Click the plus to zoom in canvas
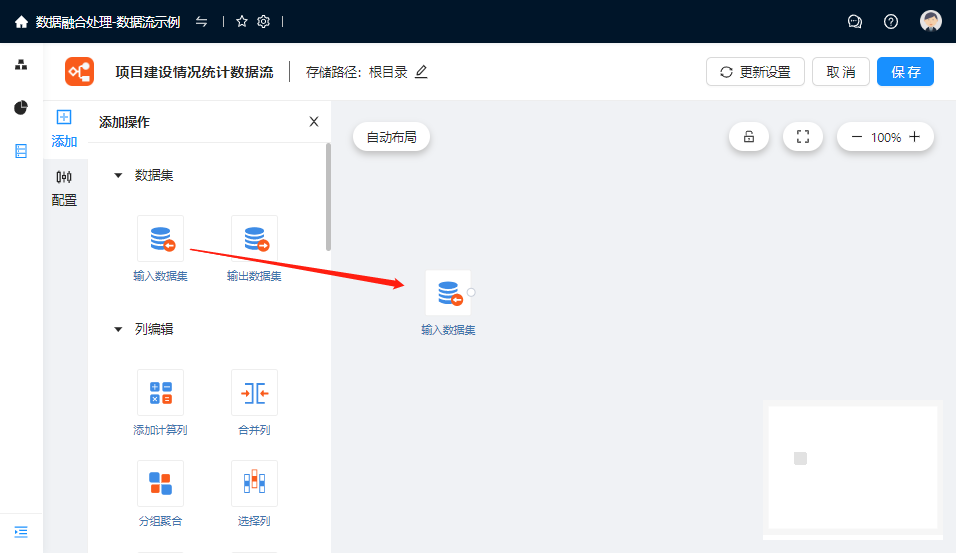 [914, 137]
